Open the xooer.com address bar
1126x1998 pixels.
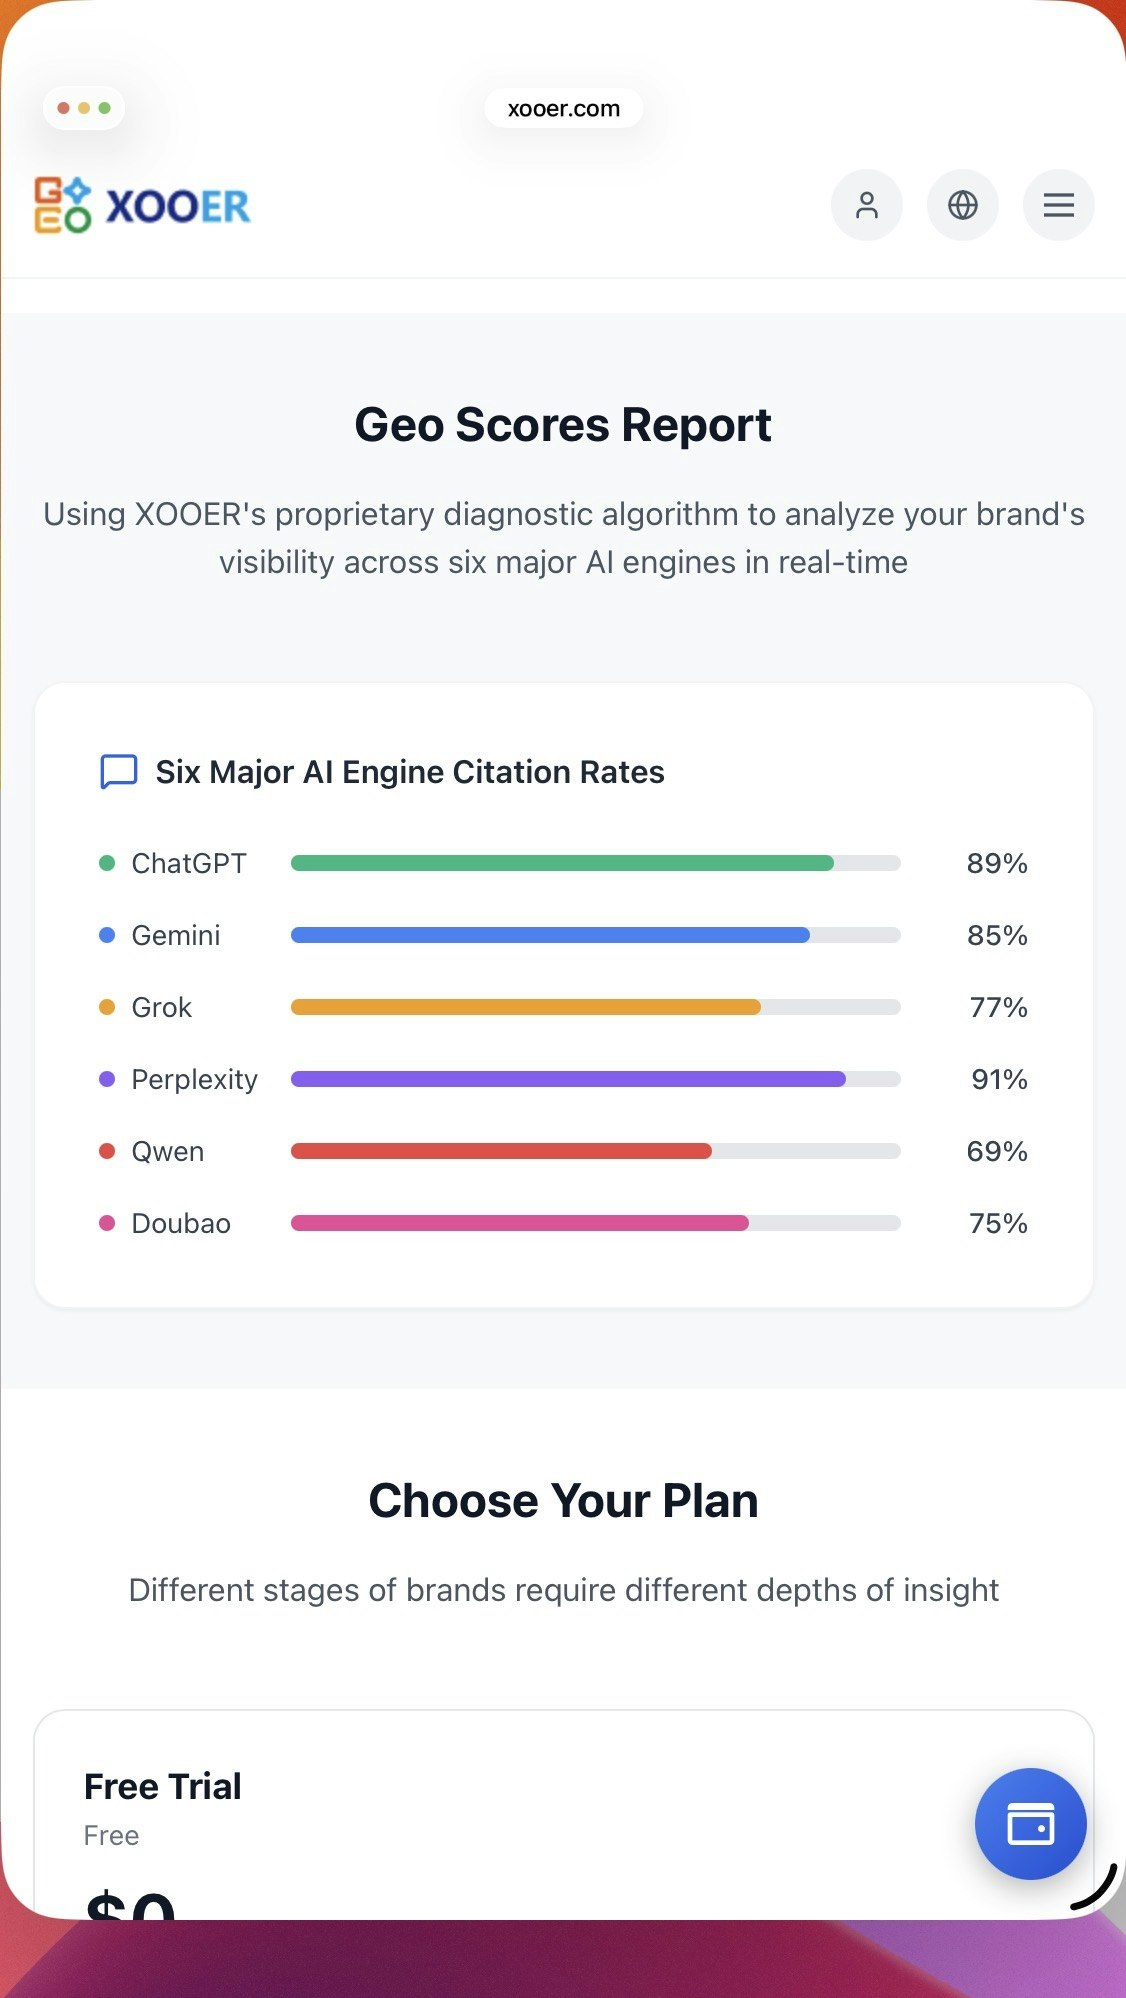(562, 108)
